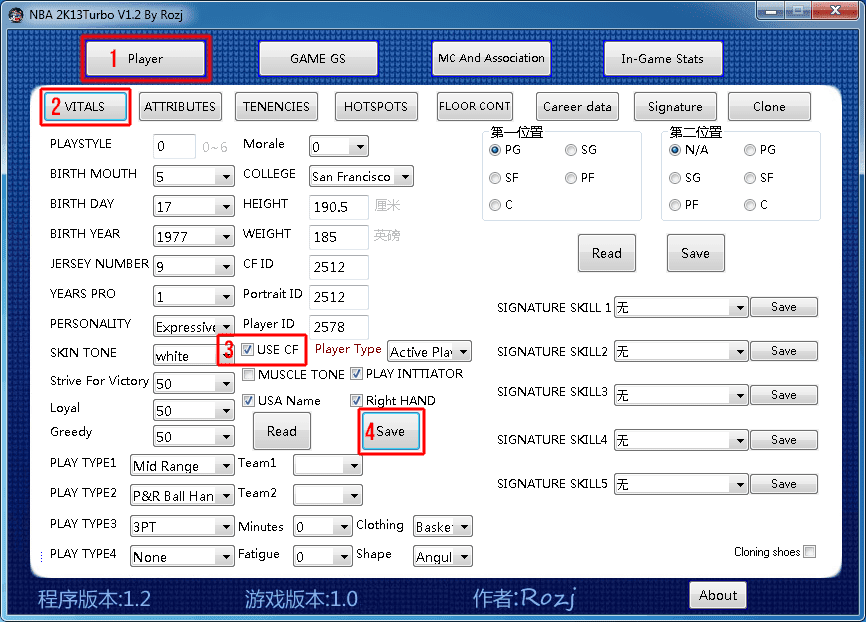Save SIGNATURE SKILL 1
The height and width of the screenshot is (622, 866).
click(784, 307)
